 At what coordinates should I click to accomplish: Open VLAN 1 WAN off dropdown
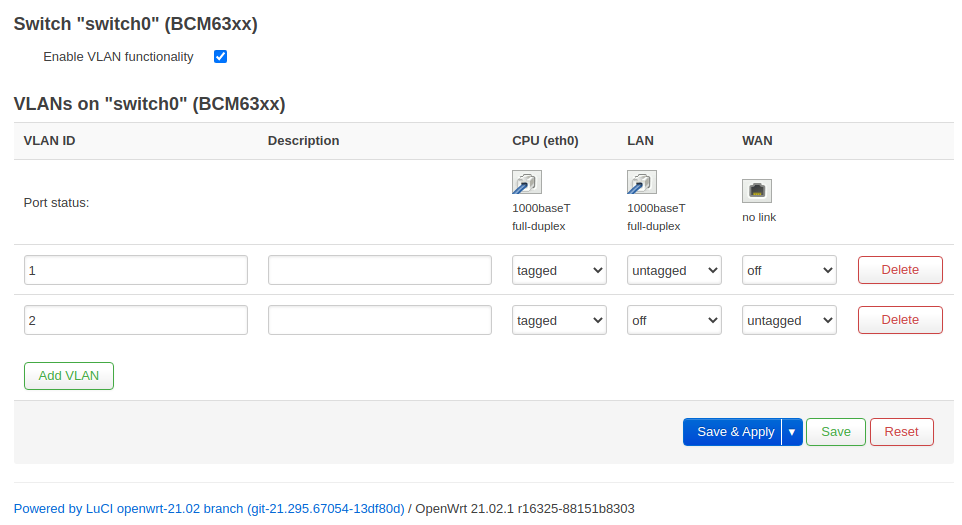point(789,270)
